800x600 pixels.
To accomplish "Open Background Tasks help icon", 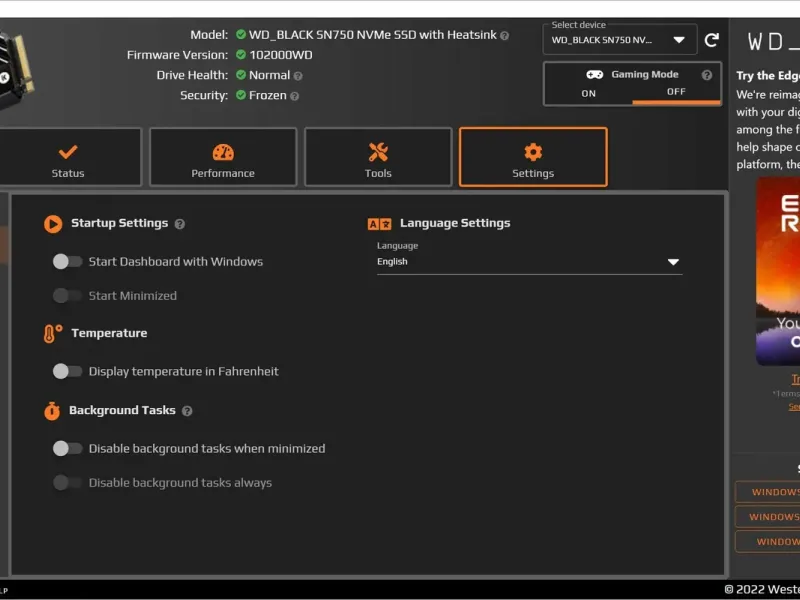I will 187,411.
